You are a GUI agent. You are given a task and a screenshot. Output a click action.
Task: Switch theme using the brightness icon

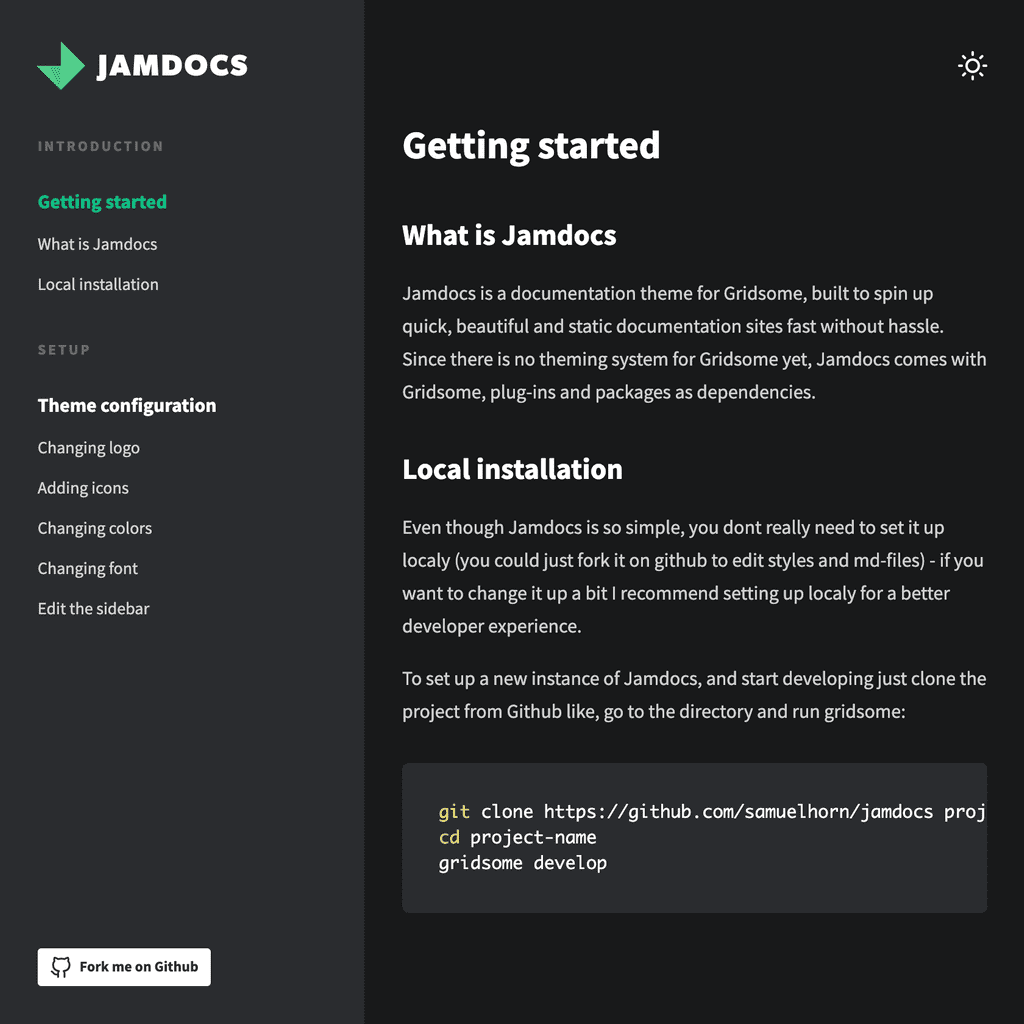click(971, 66)
